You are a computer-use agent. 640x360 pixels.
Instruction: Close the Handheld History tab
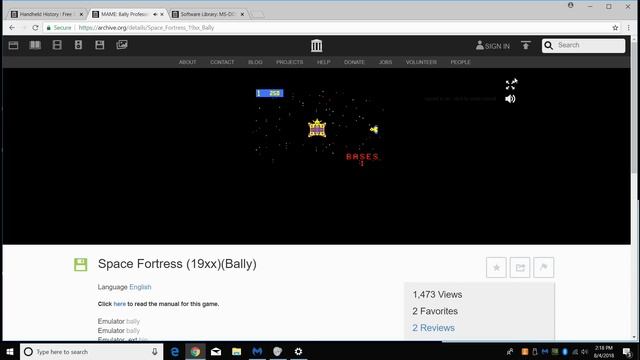[81, 14]
